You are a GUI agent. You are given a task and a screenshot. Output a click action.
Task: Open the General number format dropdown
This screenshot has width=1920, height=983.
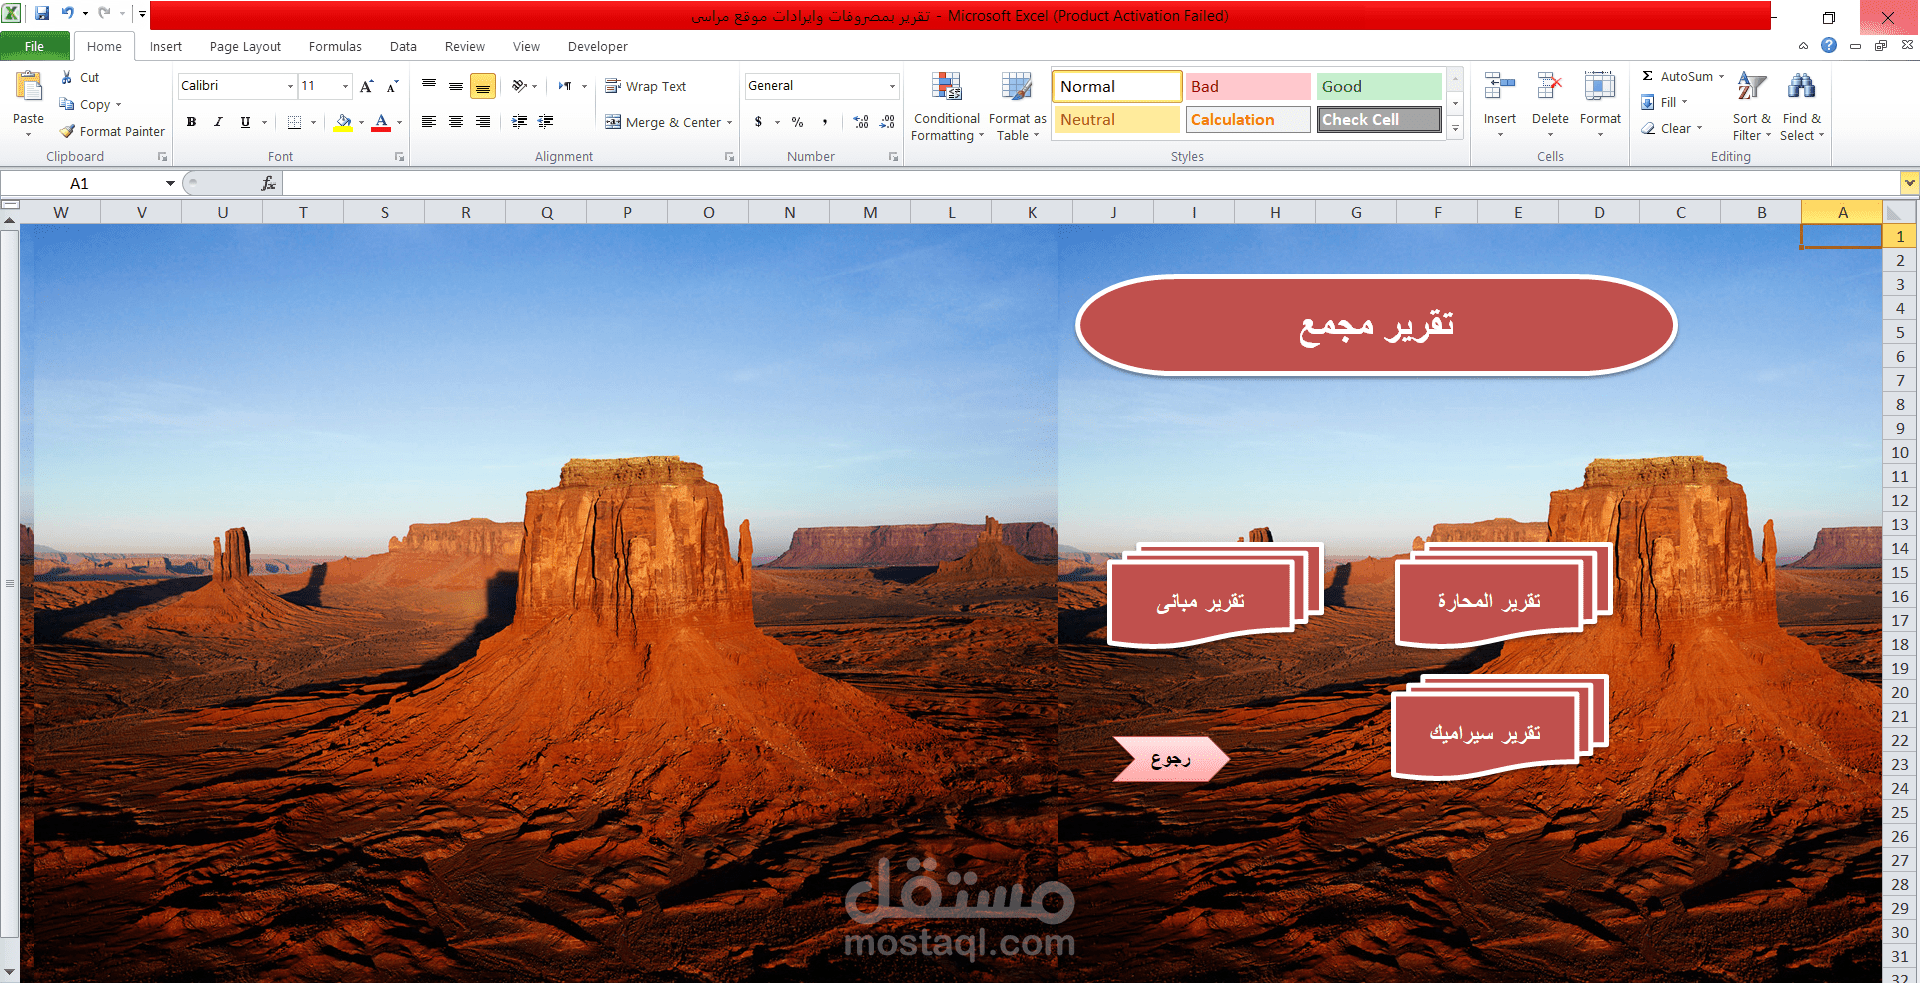pos(890,86)
